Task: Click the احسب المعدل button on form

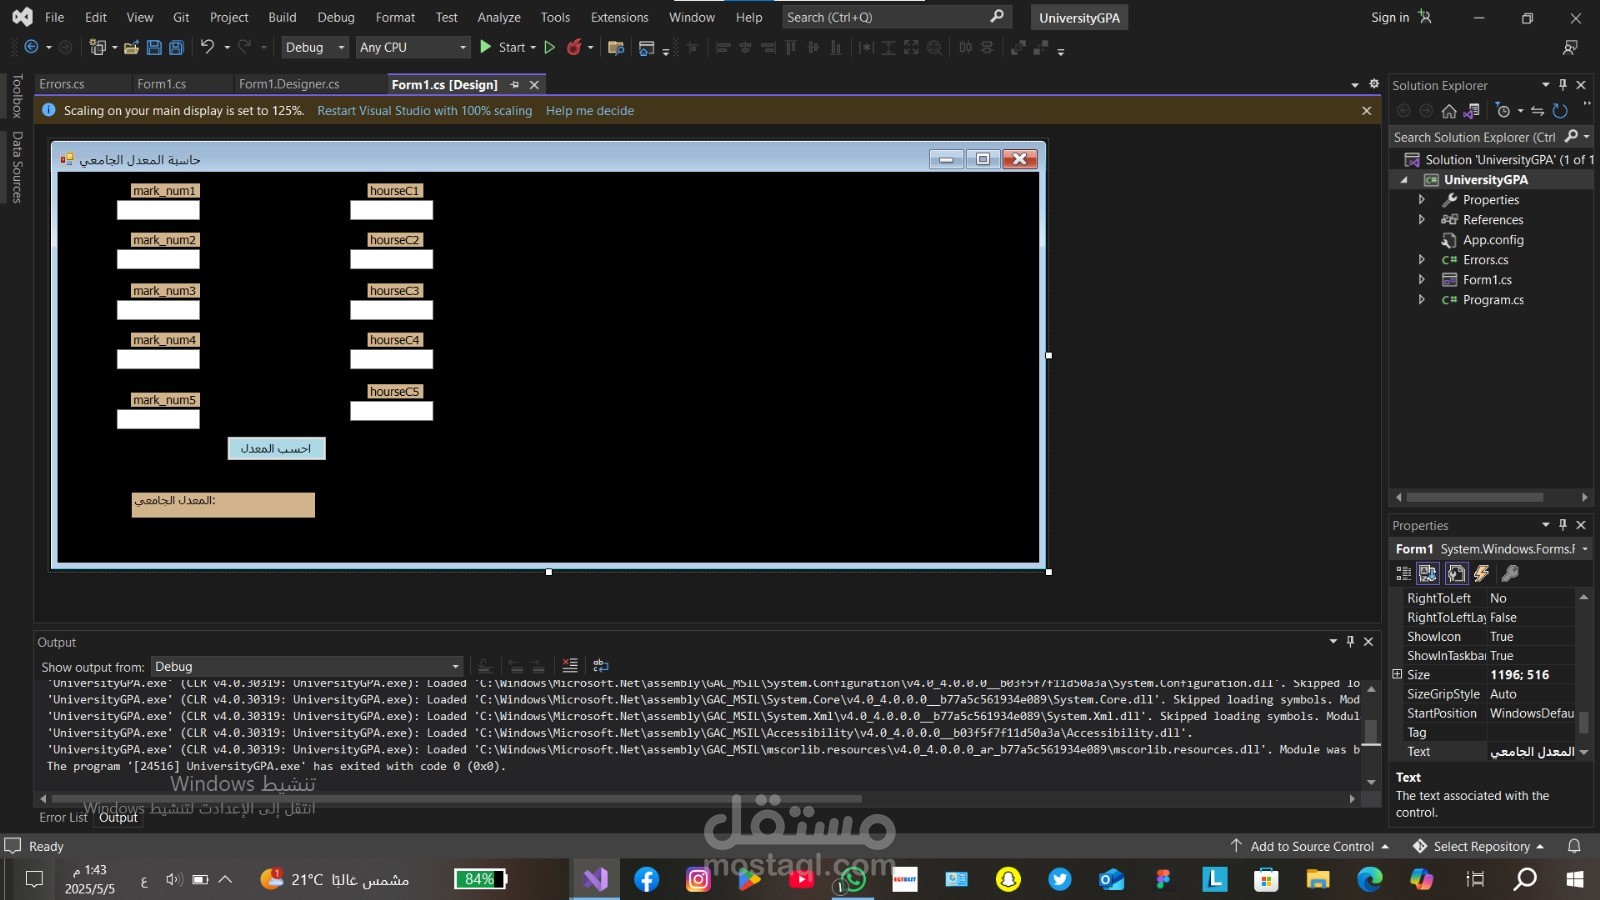Action: pyautogui.click(x=276, y=449)
